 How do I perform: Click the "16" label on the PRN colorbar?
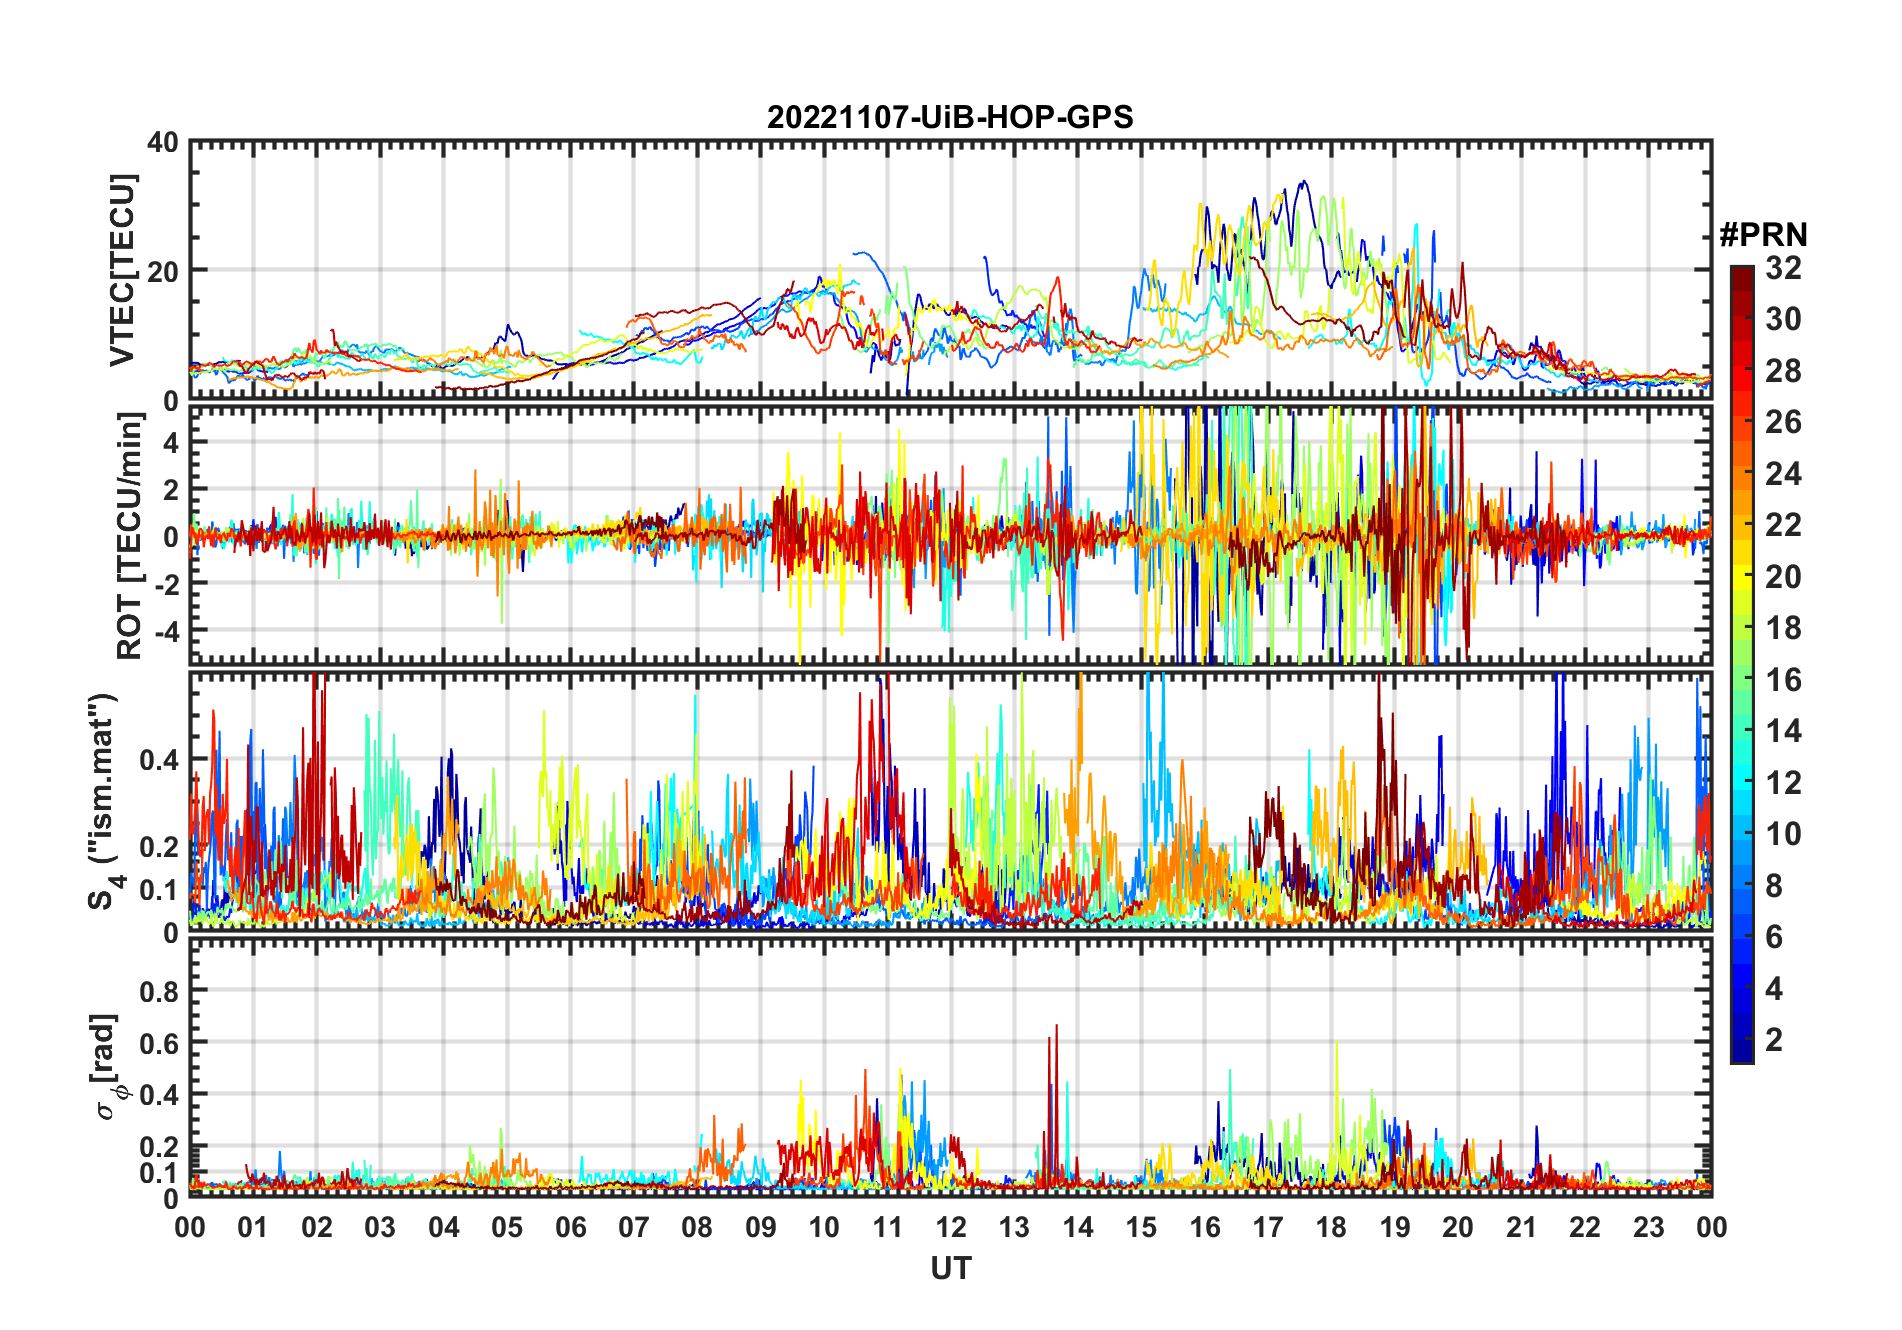(1783, 680)
